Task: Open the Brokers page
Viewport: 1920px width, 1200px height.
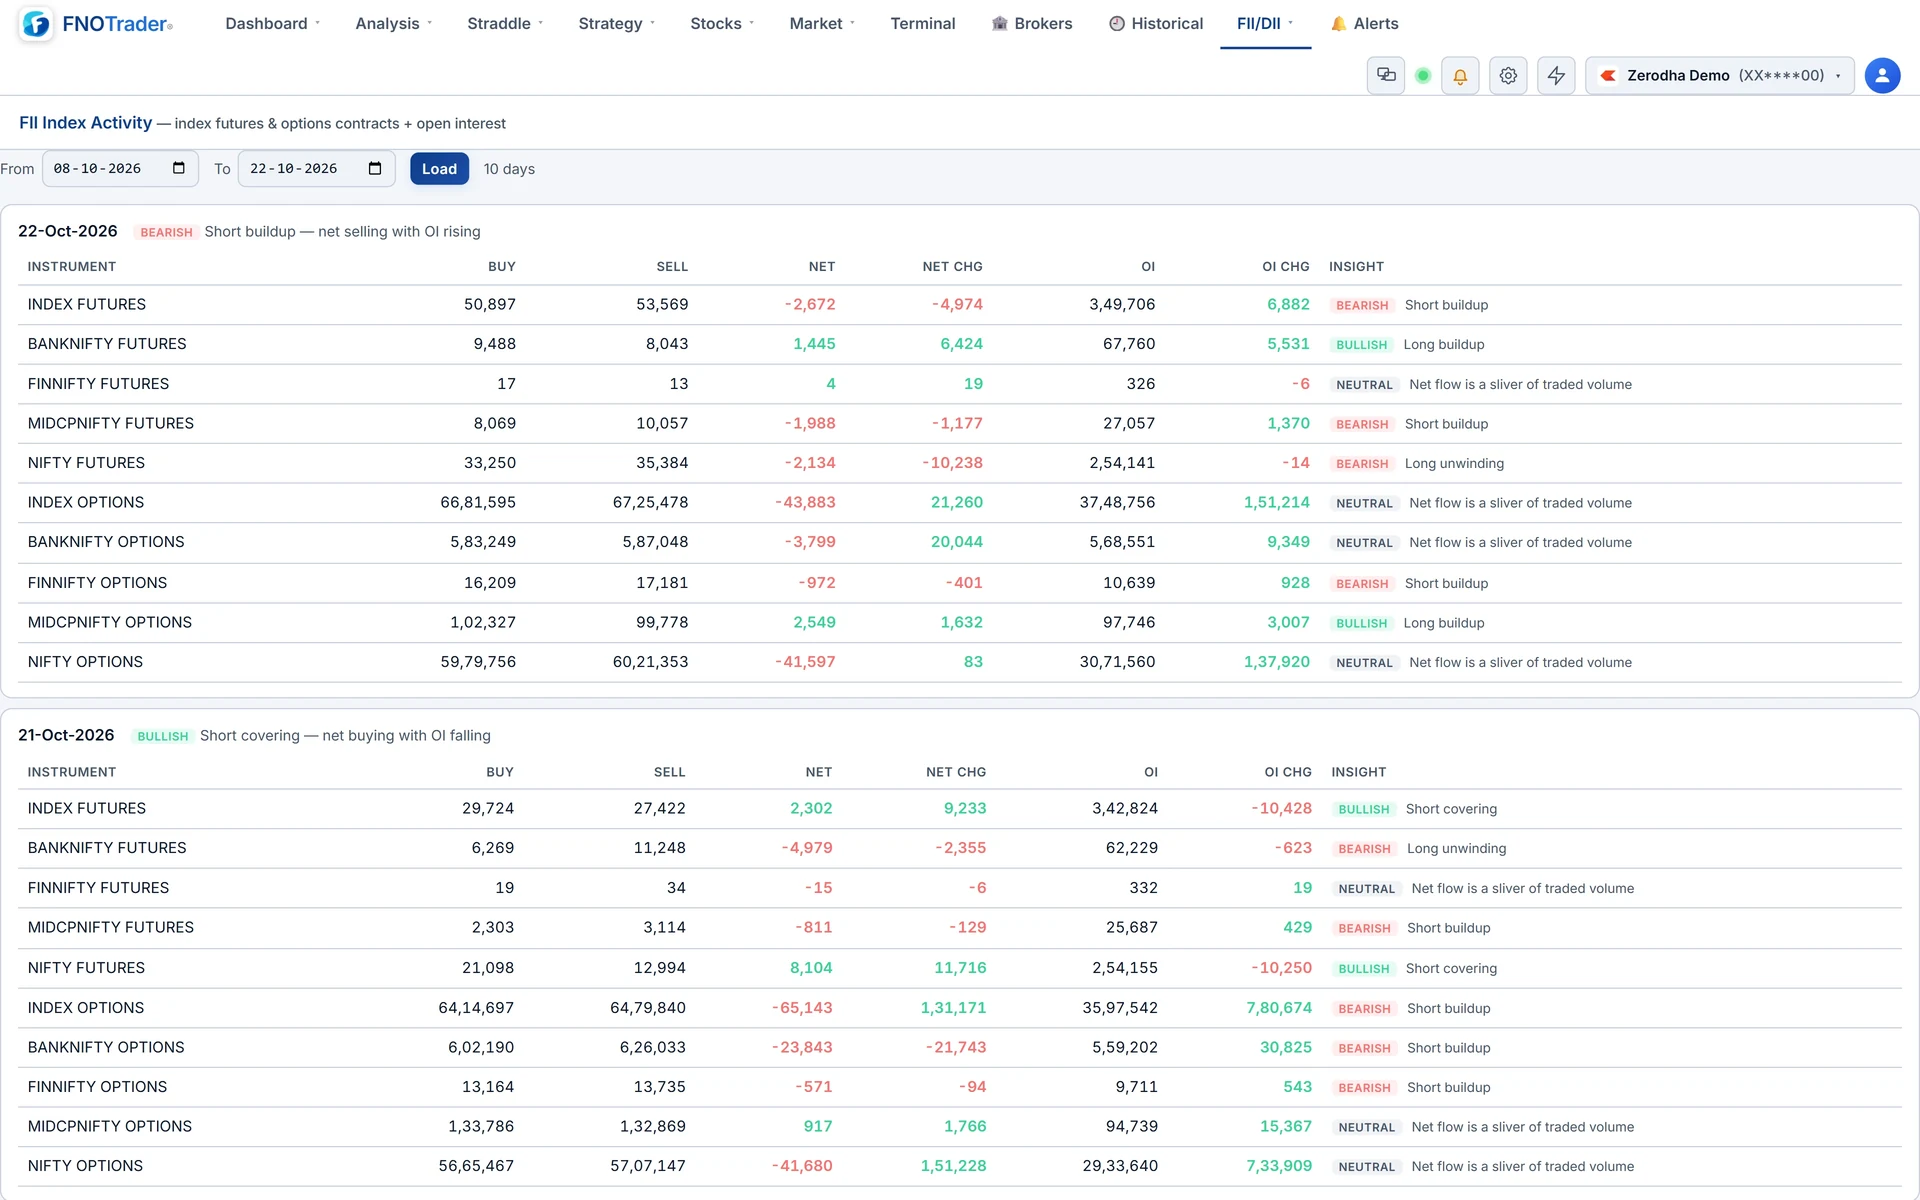Action: point(1032,23)
